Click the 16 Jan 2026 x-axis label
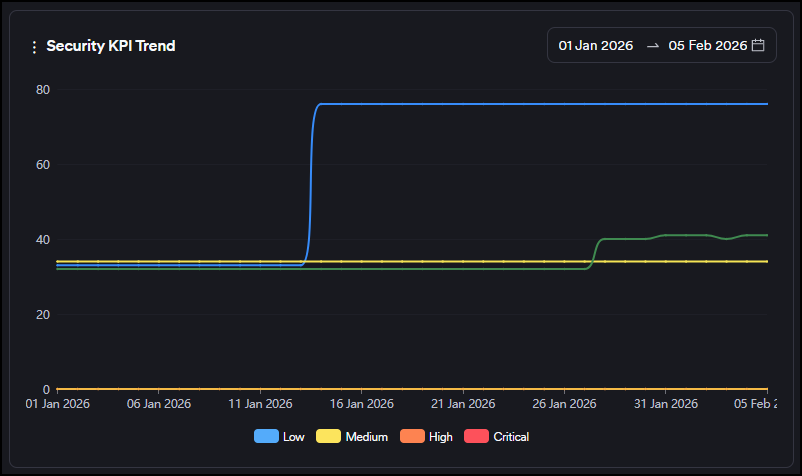 pyautogui.click(x=361, y=404)
